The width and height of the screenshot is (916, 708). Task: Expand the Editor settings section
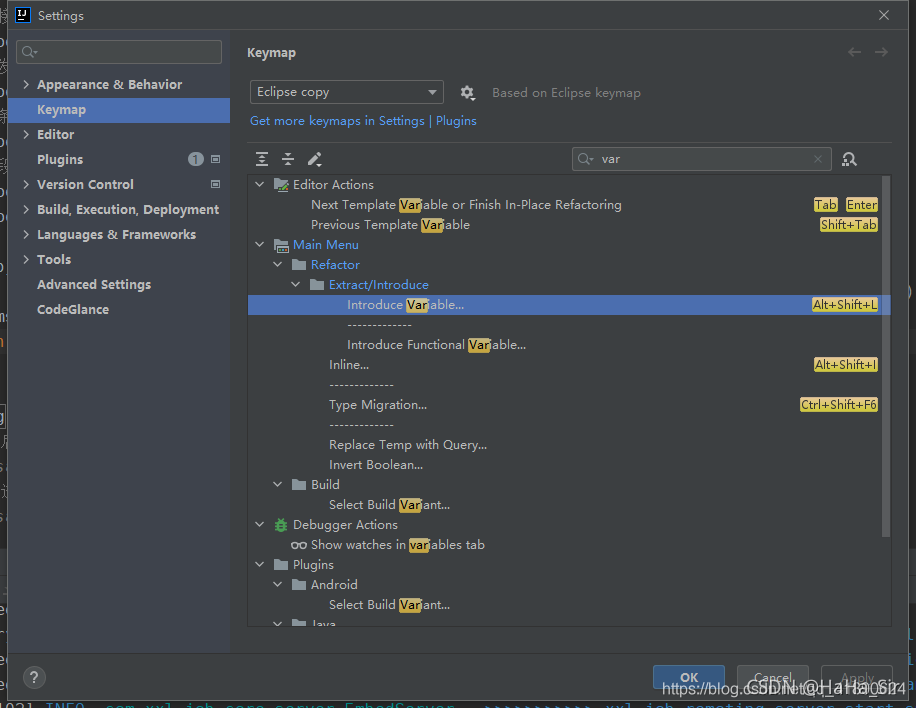[x=26, y=134]
